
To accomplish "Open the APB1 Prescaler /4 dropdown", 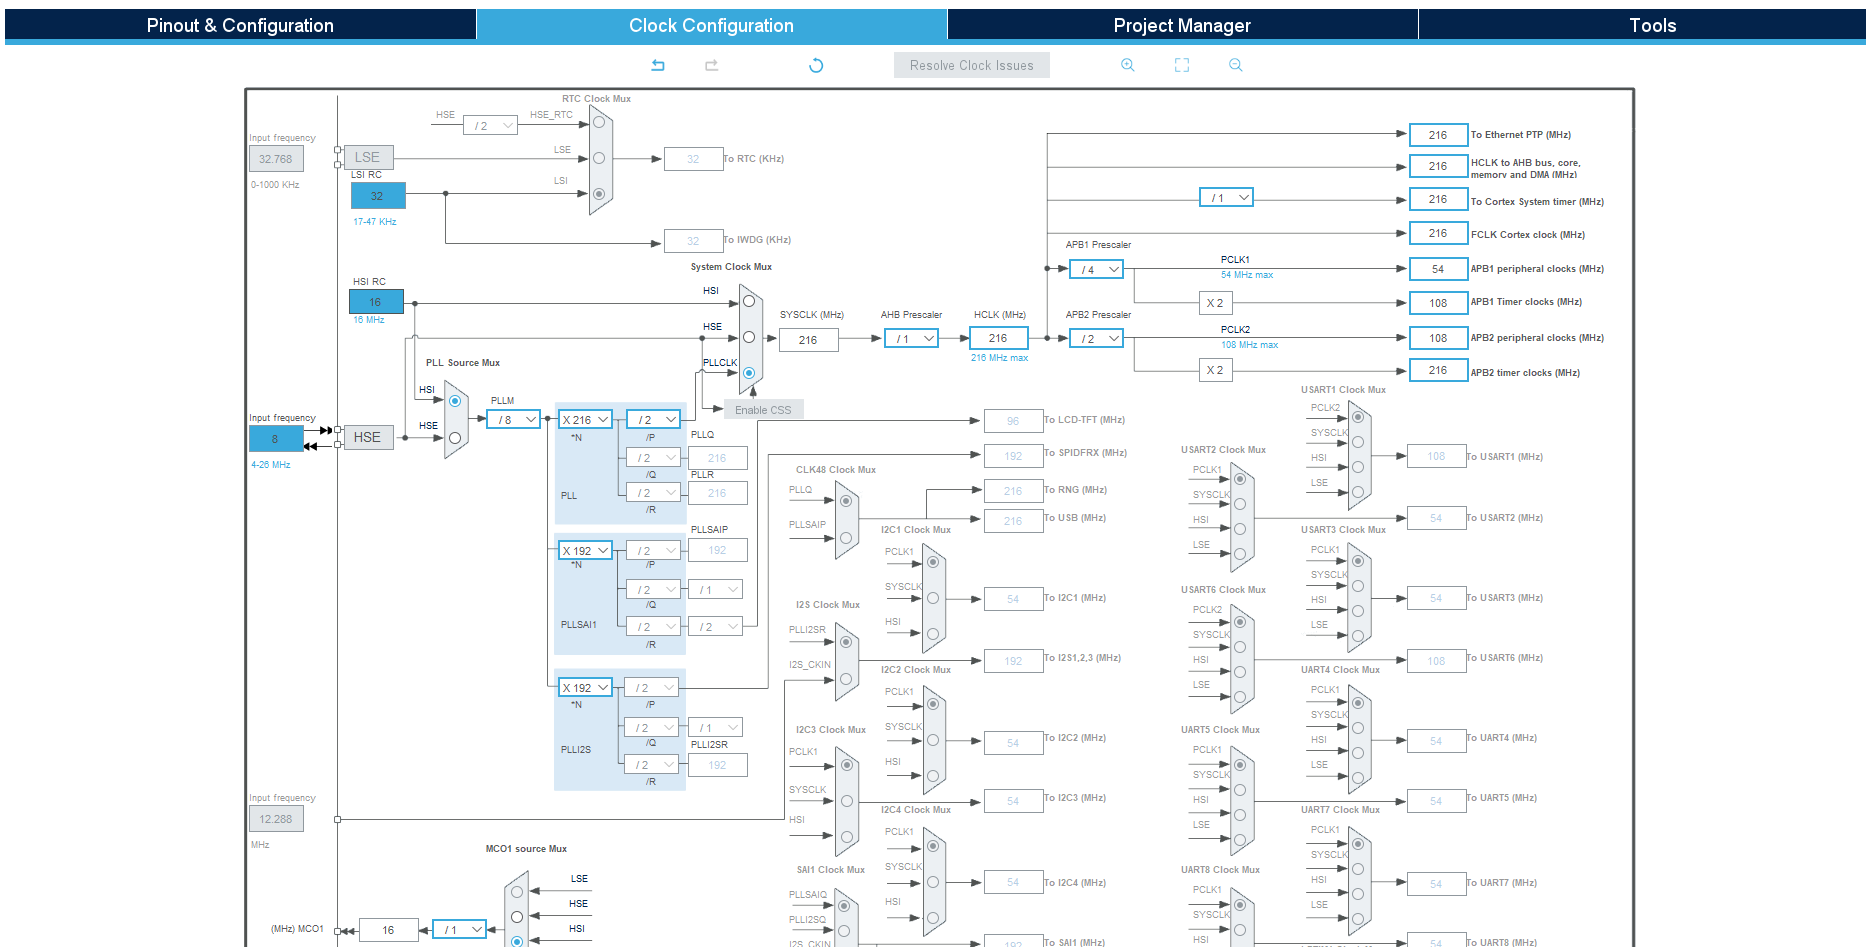I will (1097, 269).
